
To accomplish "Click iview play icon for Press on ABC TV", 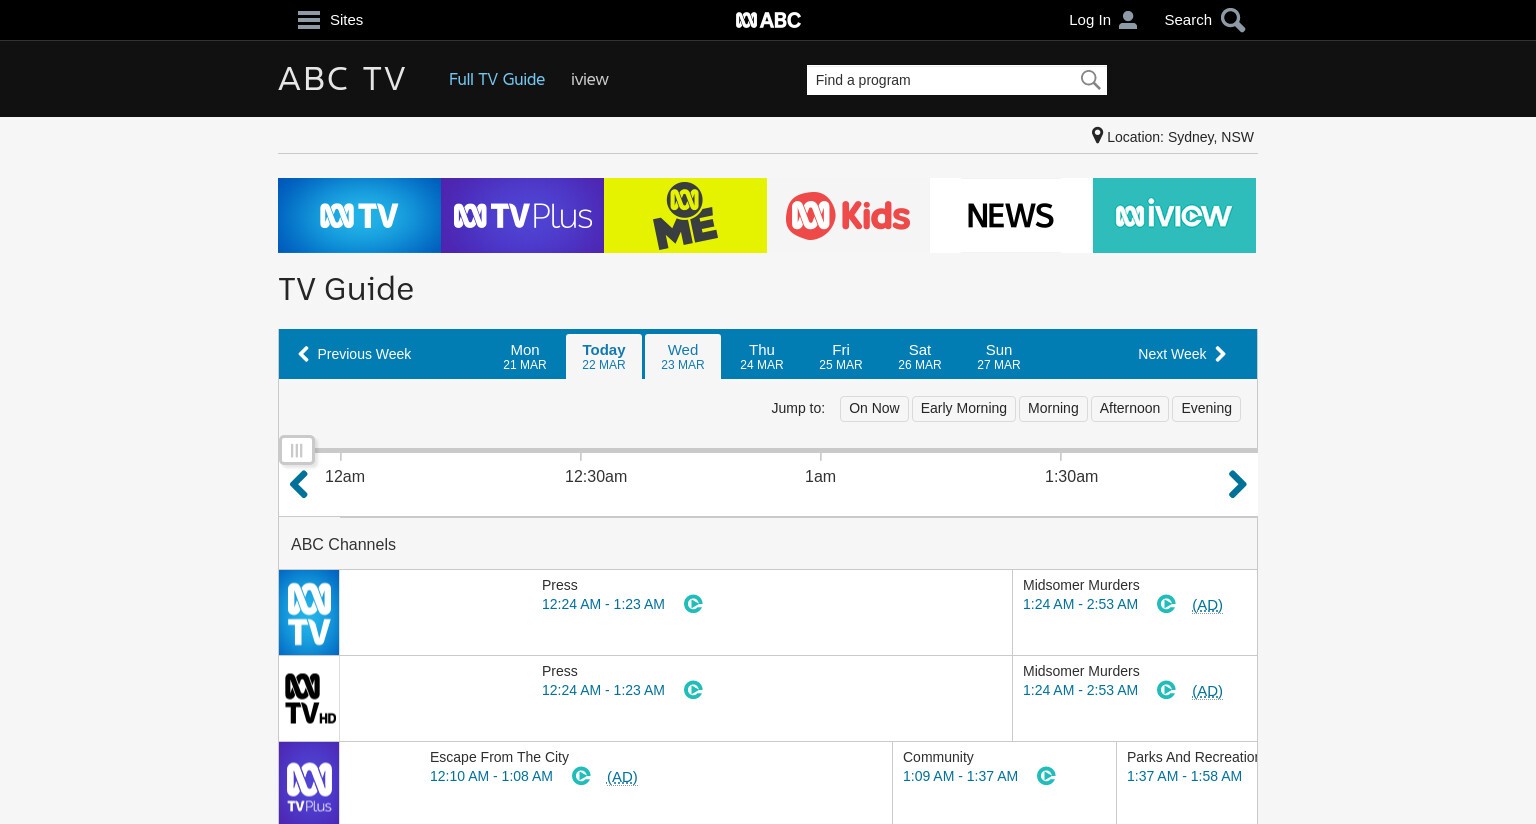I will tap(693, 604).
